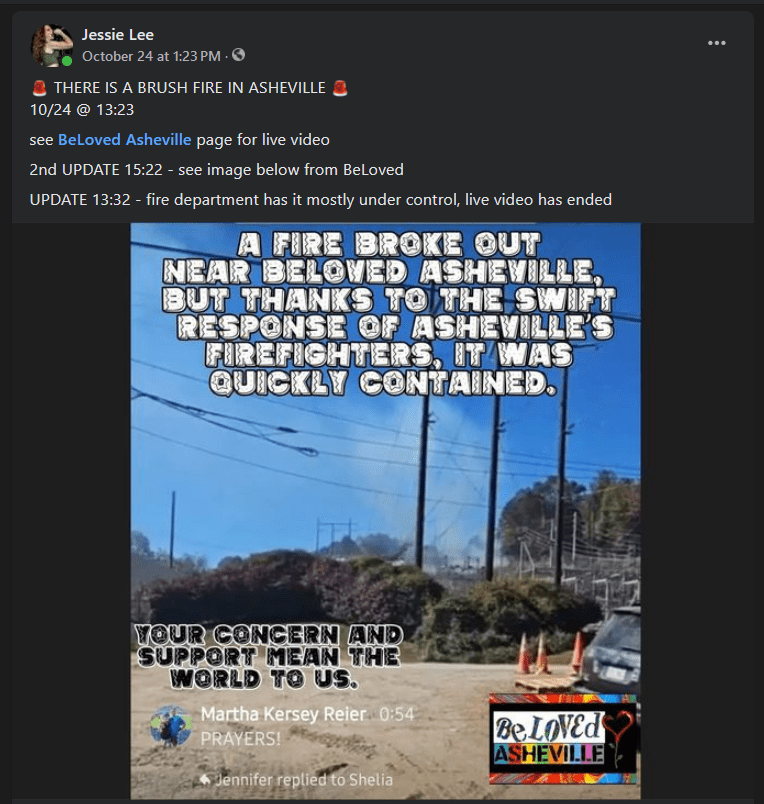The height and width of the screenshot is (804, 764).
Task: Click the reply arrow beside Jennifer replied
Action: 205,780
